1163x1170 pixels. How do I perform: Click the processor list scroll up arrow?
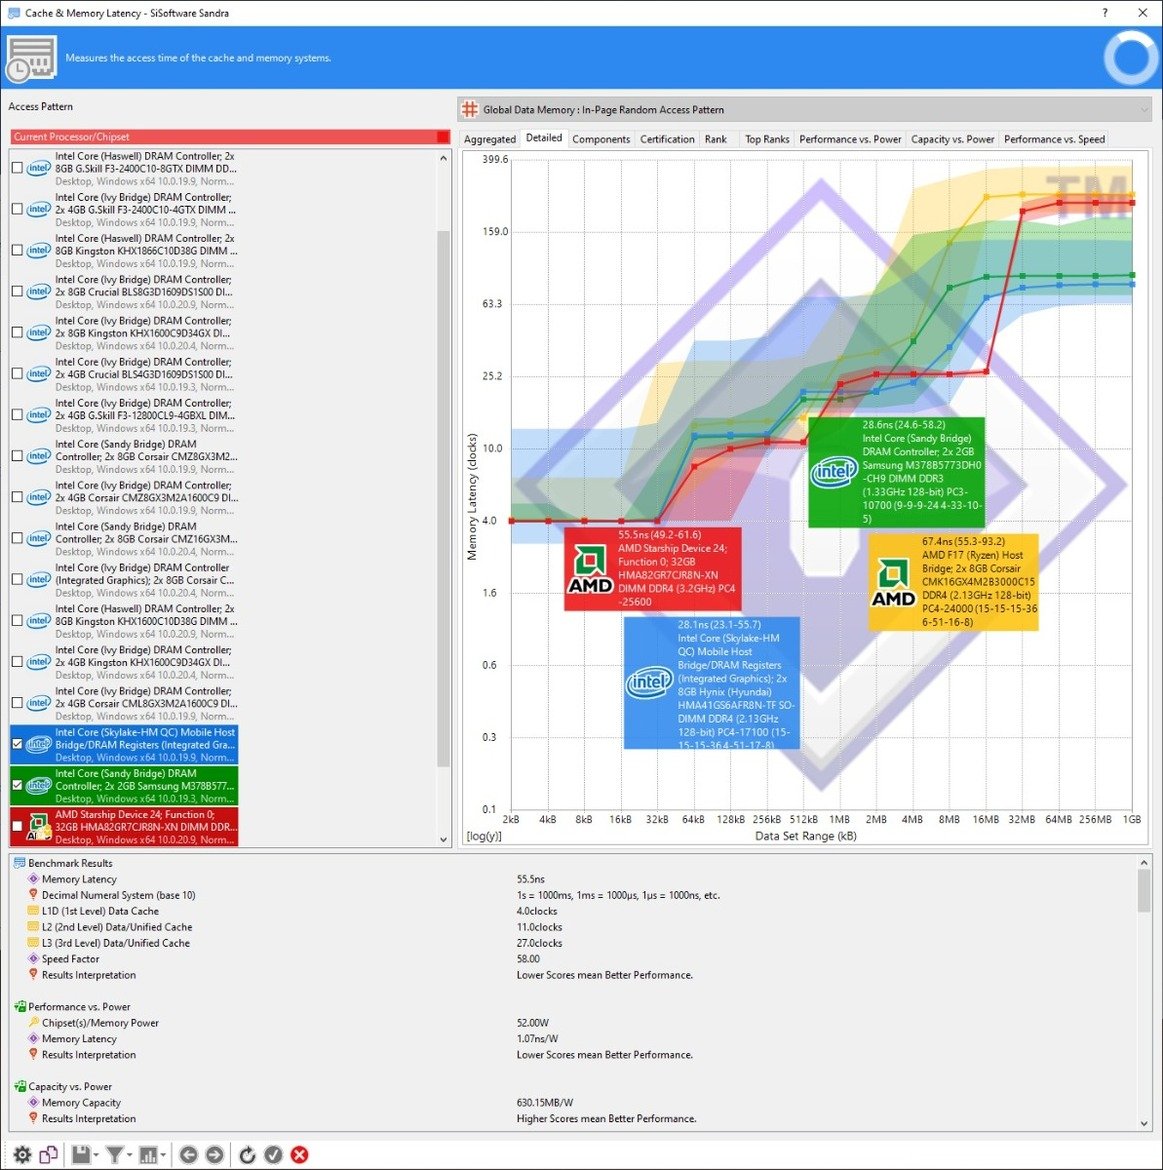click(x=443, y=158)
